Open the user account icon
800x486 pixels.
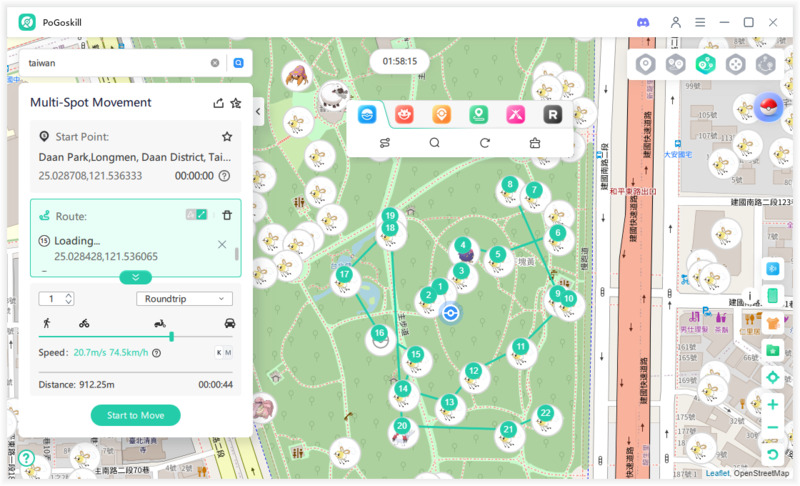[676, 22]
